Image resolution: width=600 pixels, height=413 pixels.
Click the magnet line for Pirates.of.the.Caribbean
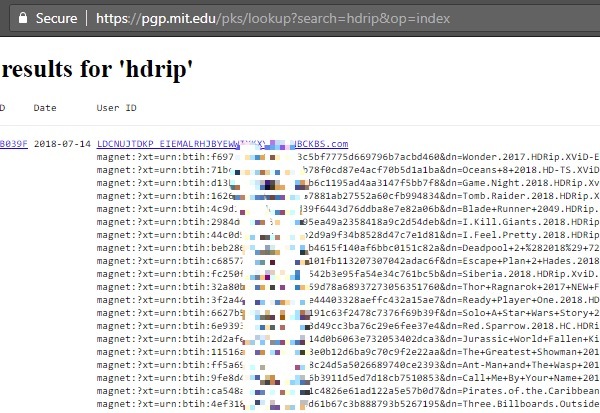pos(348,391)
